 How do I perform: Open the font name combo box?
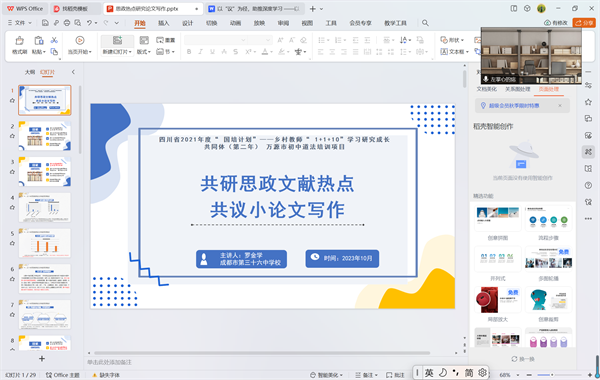click(x=216, y=40)
